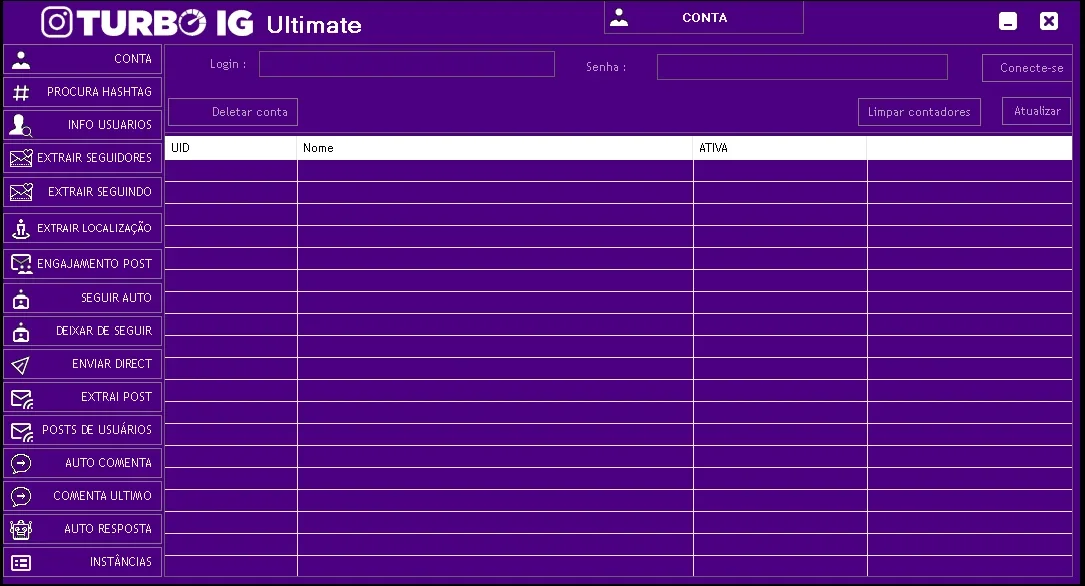1085x586 pixels.
Task: Click the envelope icon for Extrair Seguidores
Action: [21, 158]
